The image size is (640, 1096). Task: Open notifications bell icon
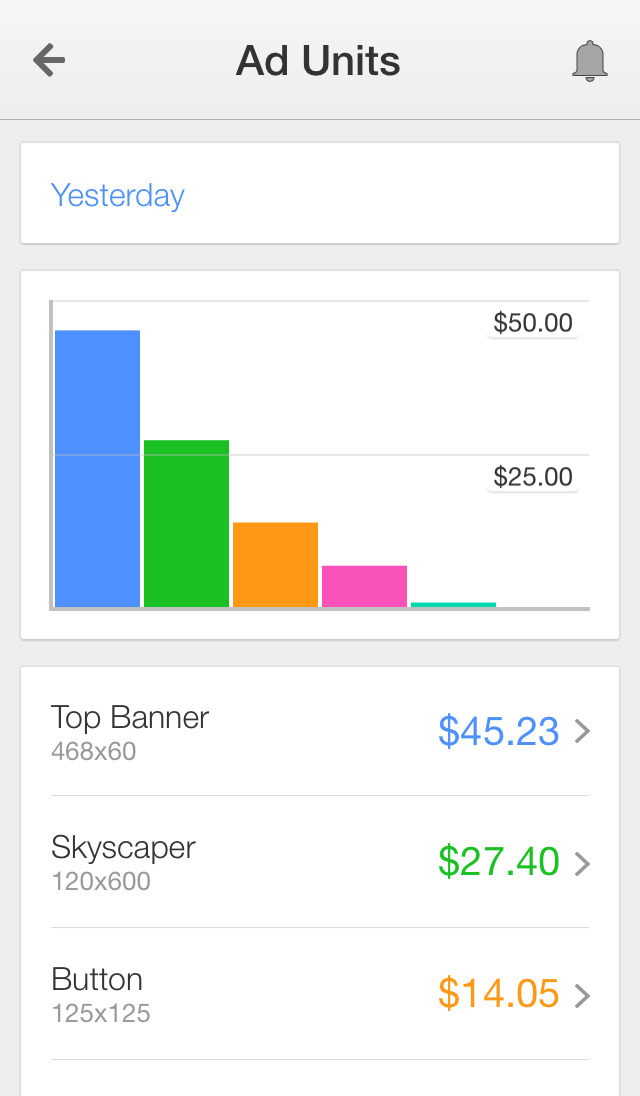590,61
